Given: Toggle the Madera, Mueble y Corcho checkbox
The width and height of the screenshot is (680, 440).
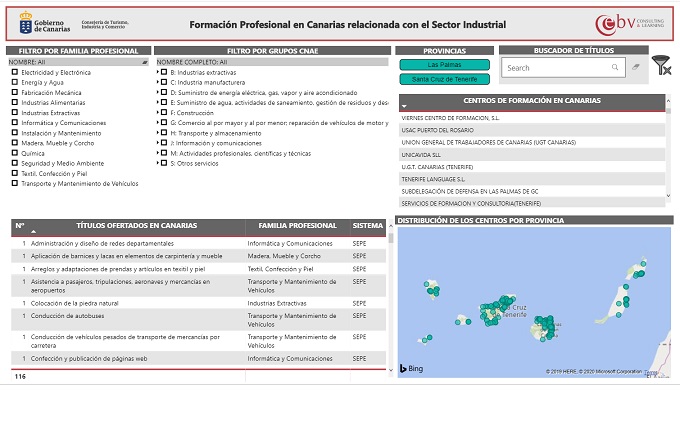Looking at the screenshot, I should point(15,143).
